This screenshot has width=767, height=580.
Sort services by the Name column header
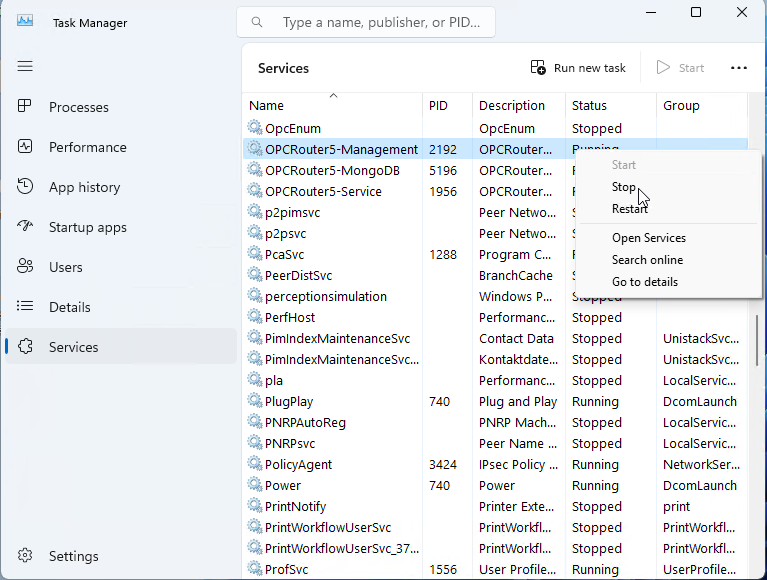(x=267, y=106)
